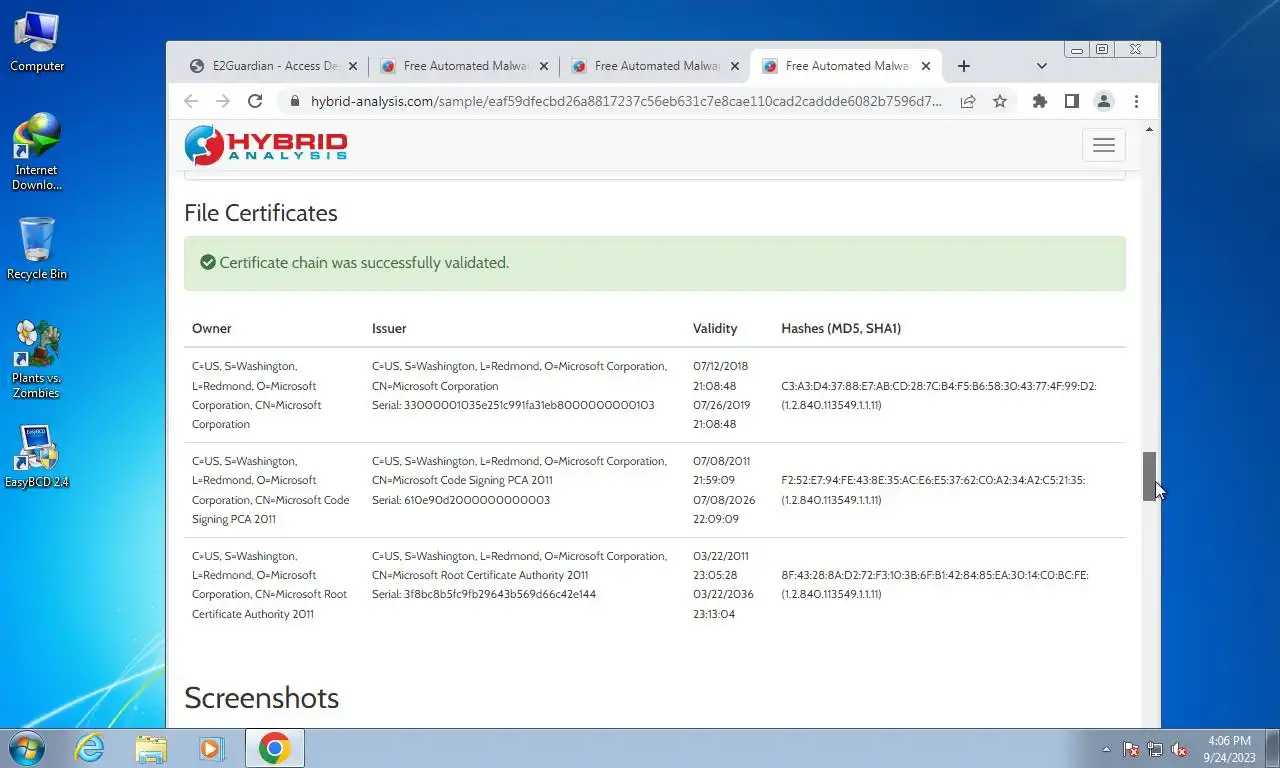Click the Hashes (MD5, SHA1) column header
Image resolution: width=1280 pixels, height=768 pixels.
click(841, 328)
